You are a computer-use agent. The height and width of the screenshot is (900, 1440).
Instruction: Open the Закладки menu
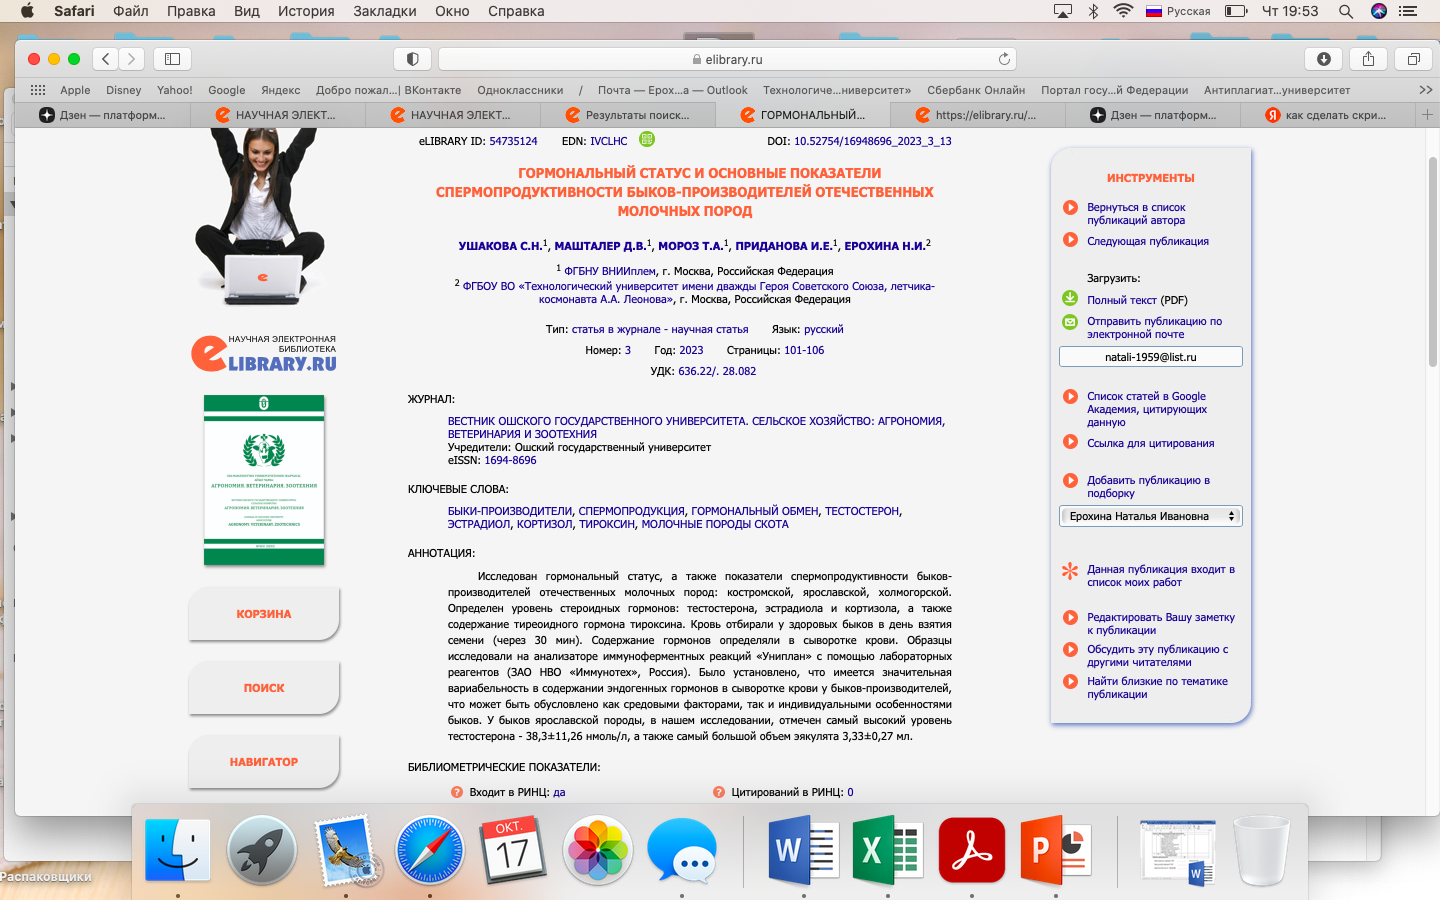(x=384, y=11)
